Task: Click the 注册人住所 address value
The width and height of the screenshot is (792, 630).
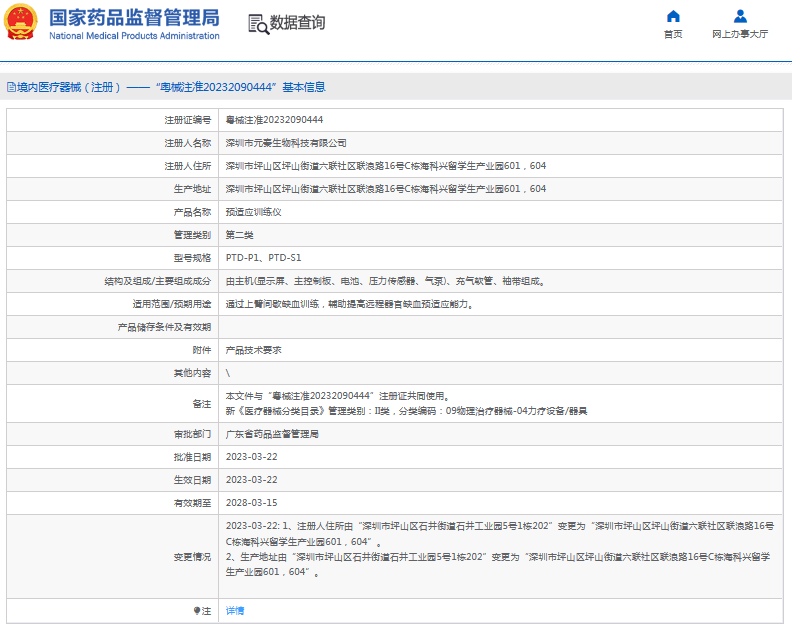Action: click(x=386, y=166)
